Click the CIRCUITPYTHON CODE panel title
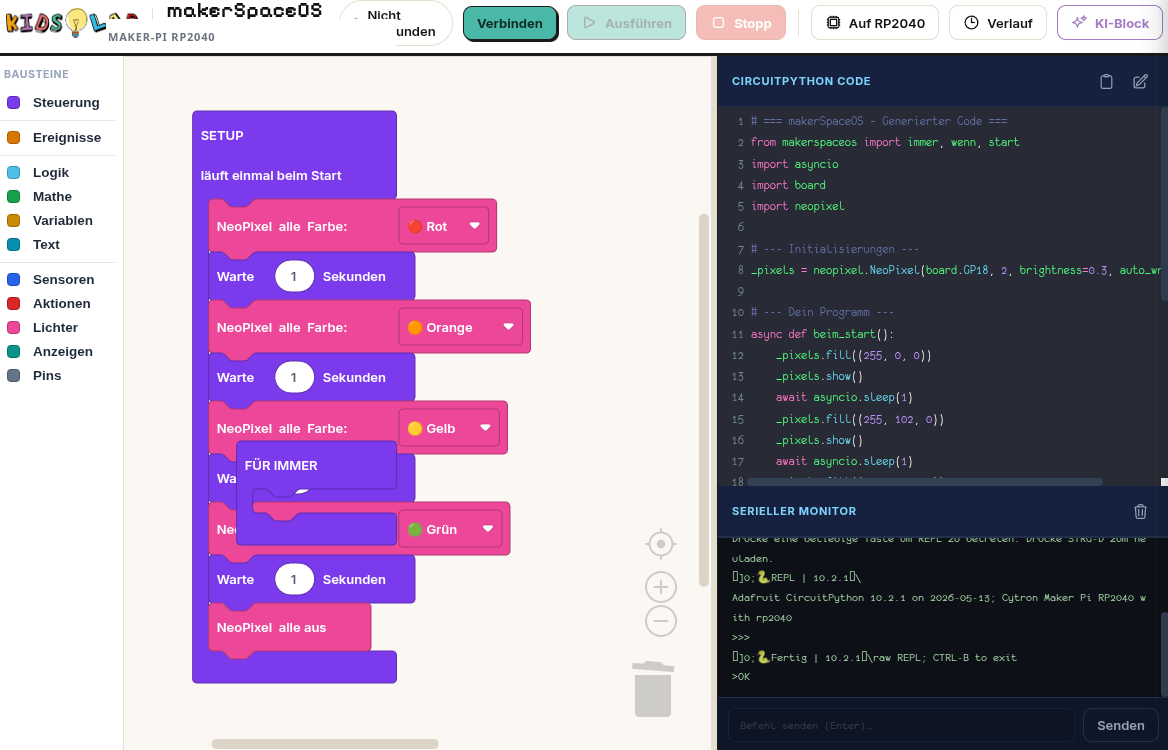 [801, 81]
